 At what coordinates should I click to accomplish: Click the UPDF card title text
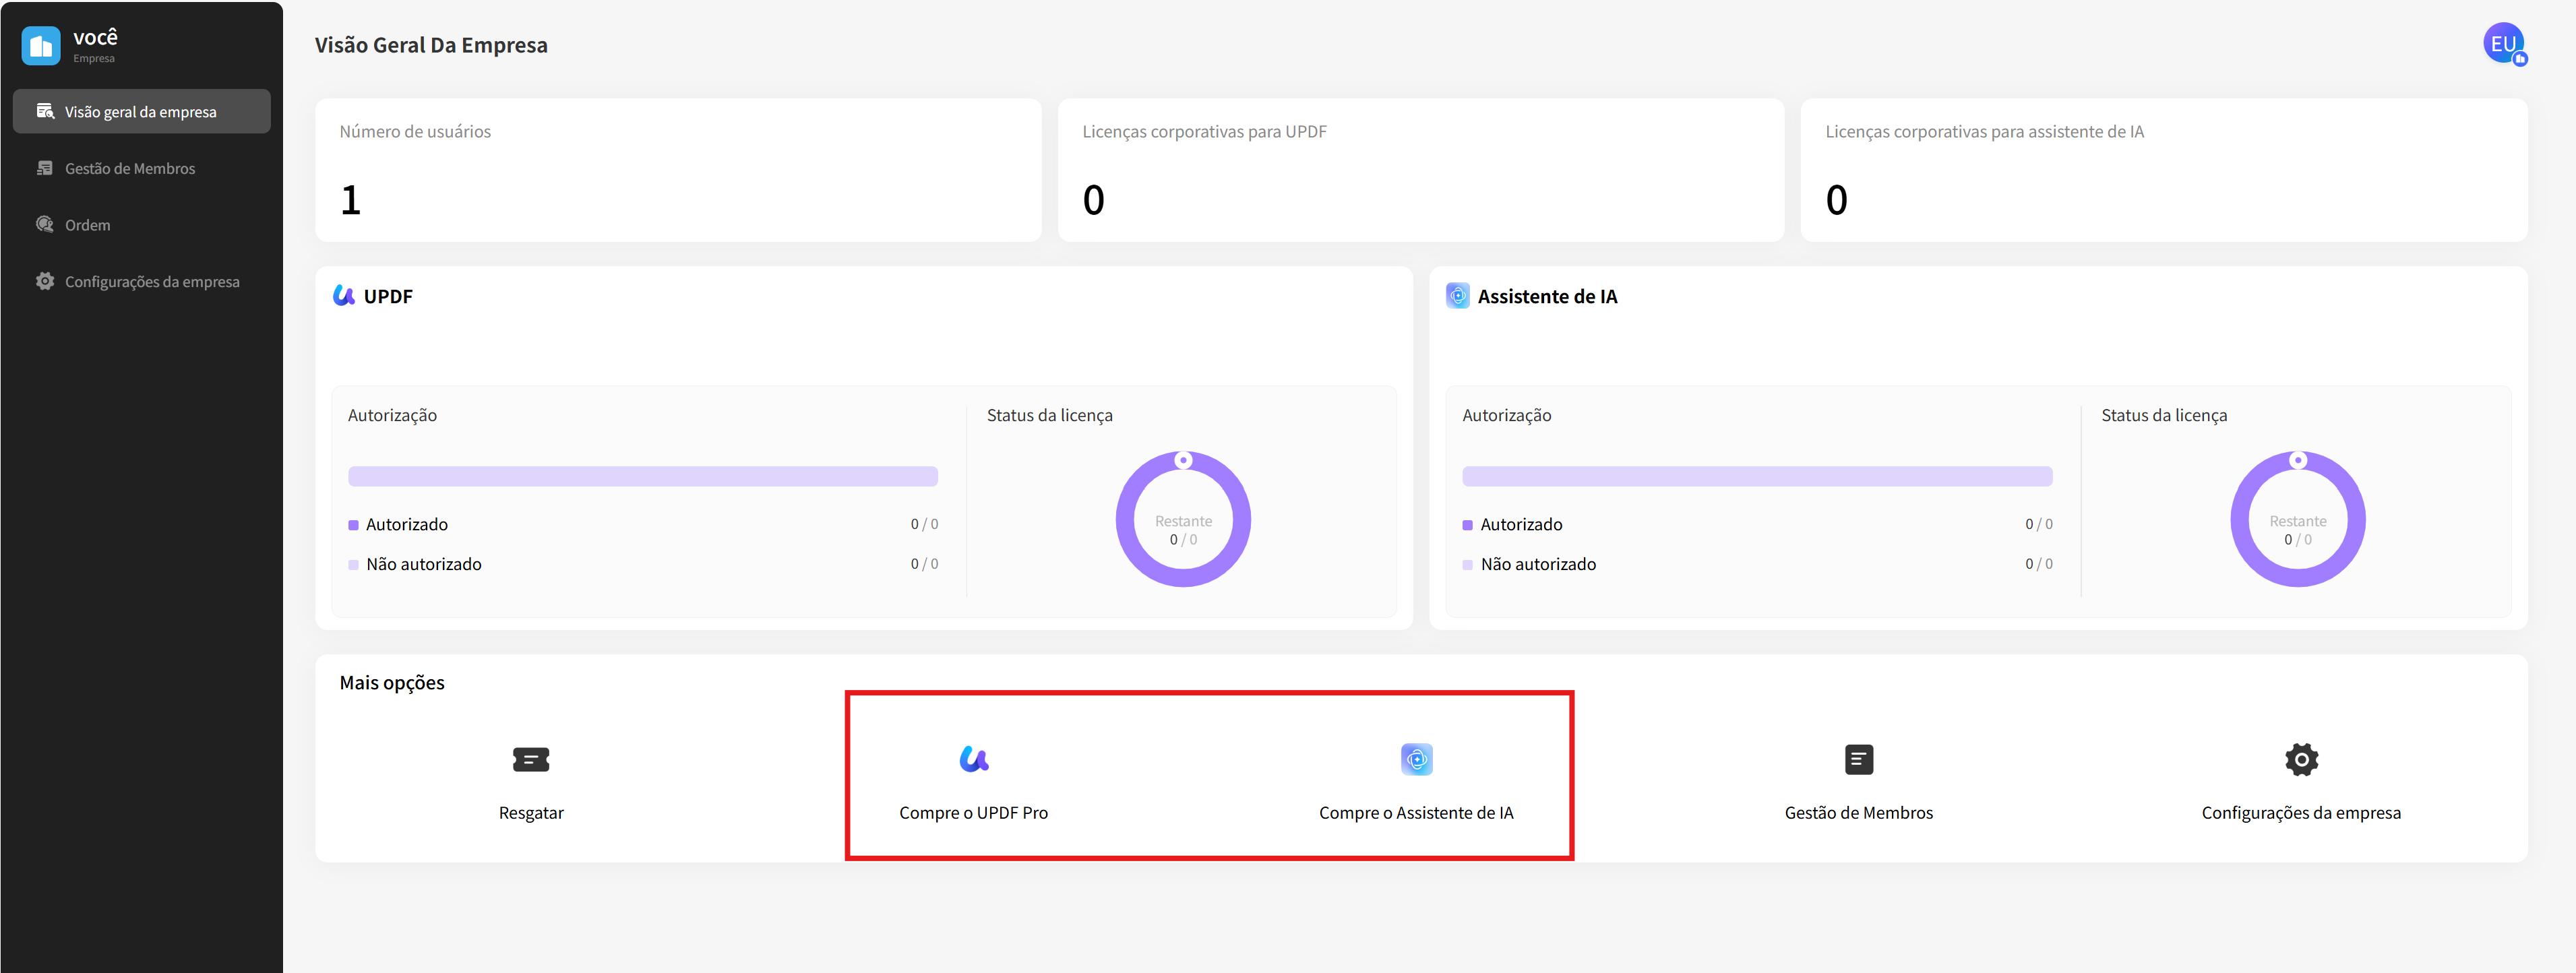(x=388, y=296)
